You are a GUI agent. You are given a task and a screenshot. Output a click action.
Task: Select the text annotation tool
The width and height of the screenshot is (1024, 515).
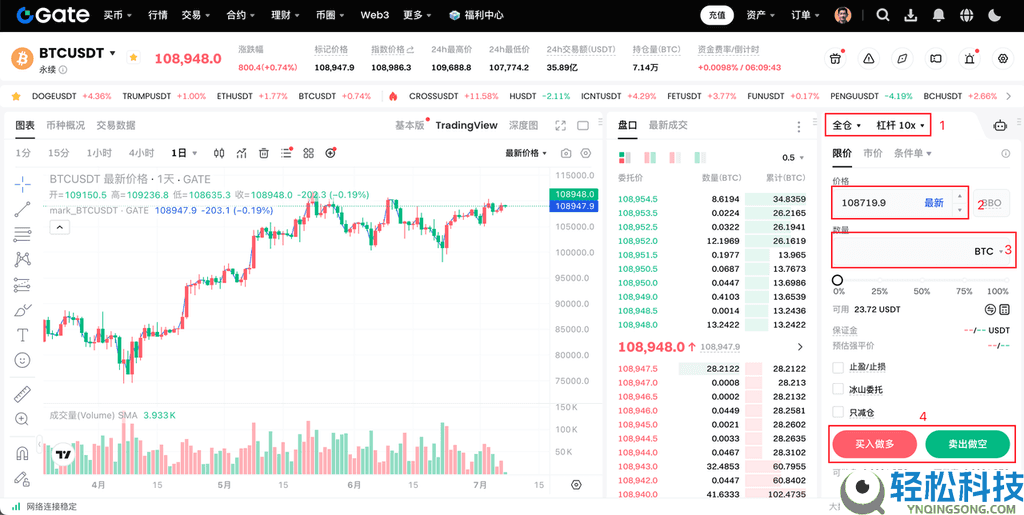[x=22, y=335]
